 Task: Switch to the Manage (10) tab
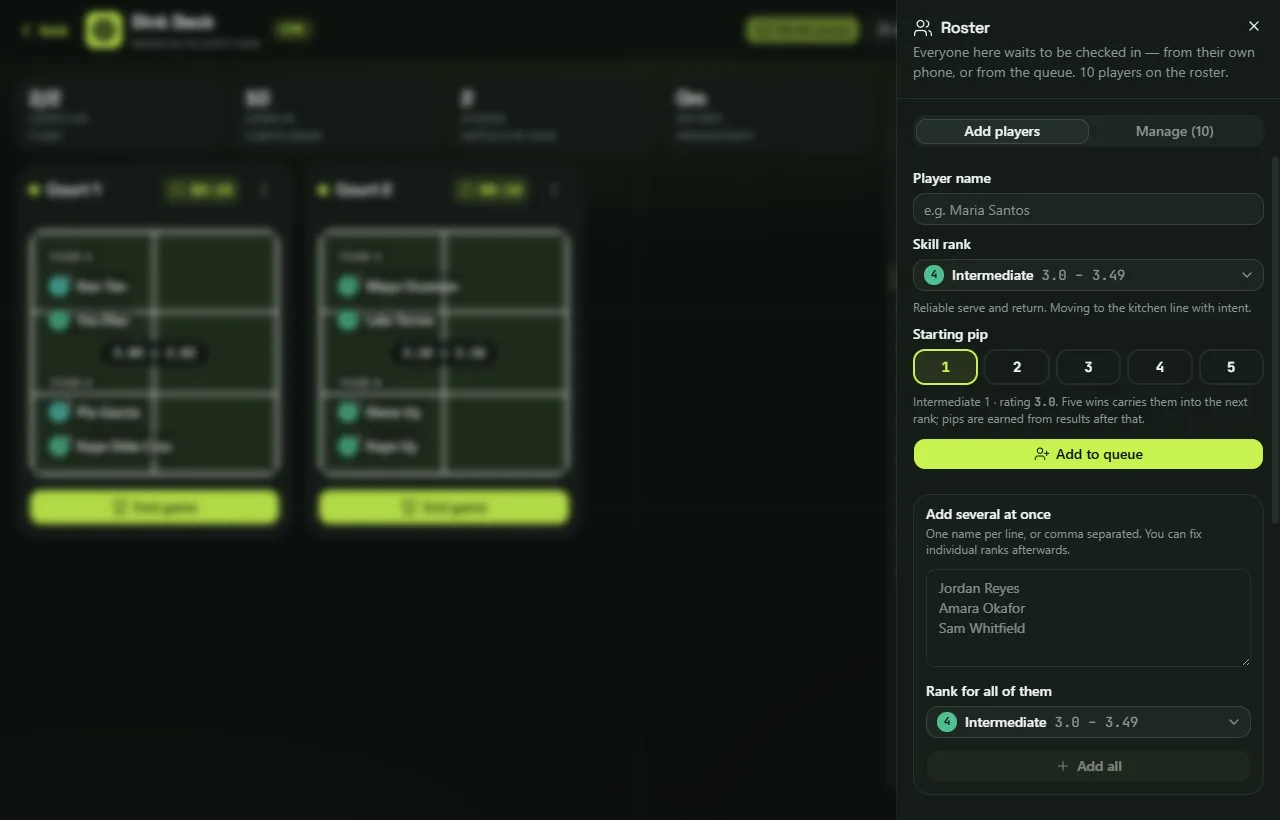1175,131
